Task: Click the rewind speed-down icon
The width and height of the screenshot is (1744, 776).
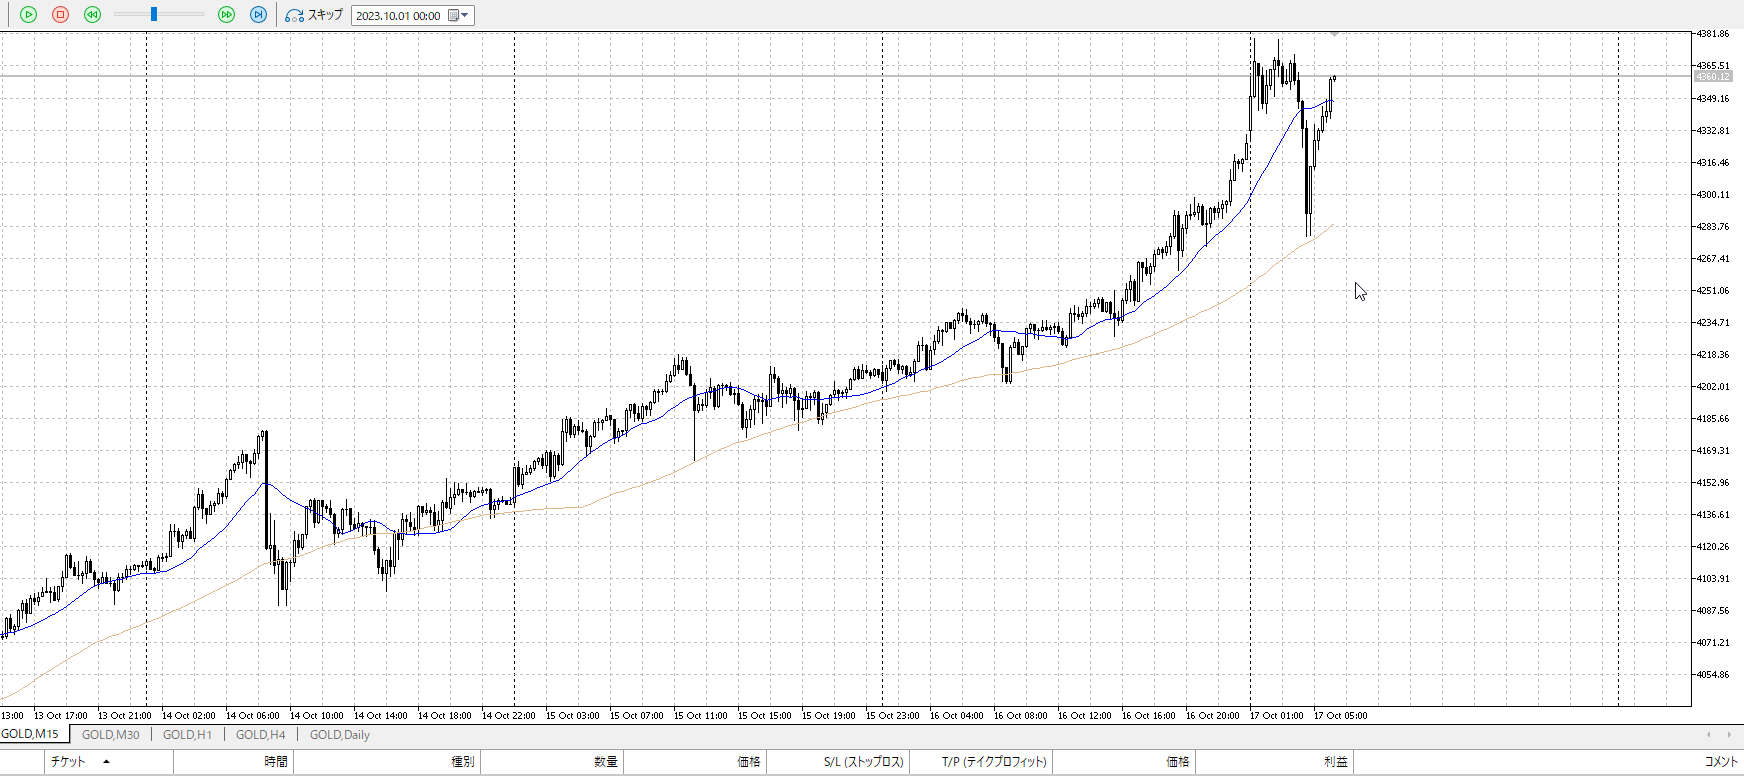Action: (93, 15)
